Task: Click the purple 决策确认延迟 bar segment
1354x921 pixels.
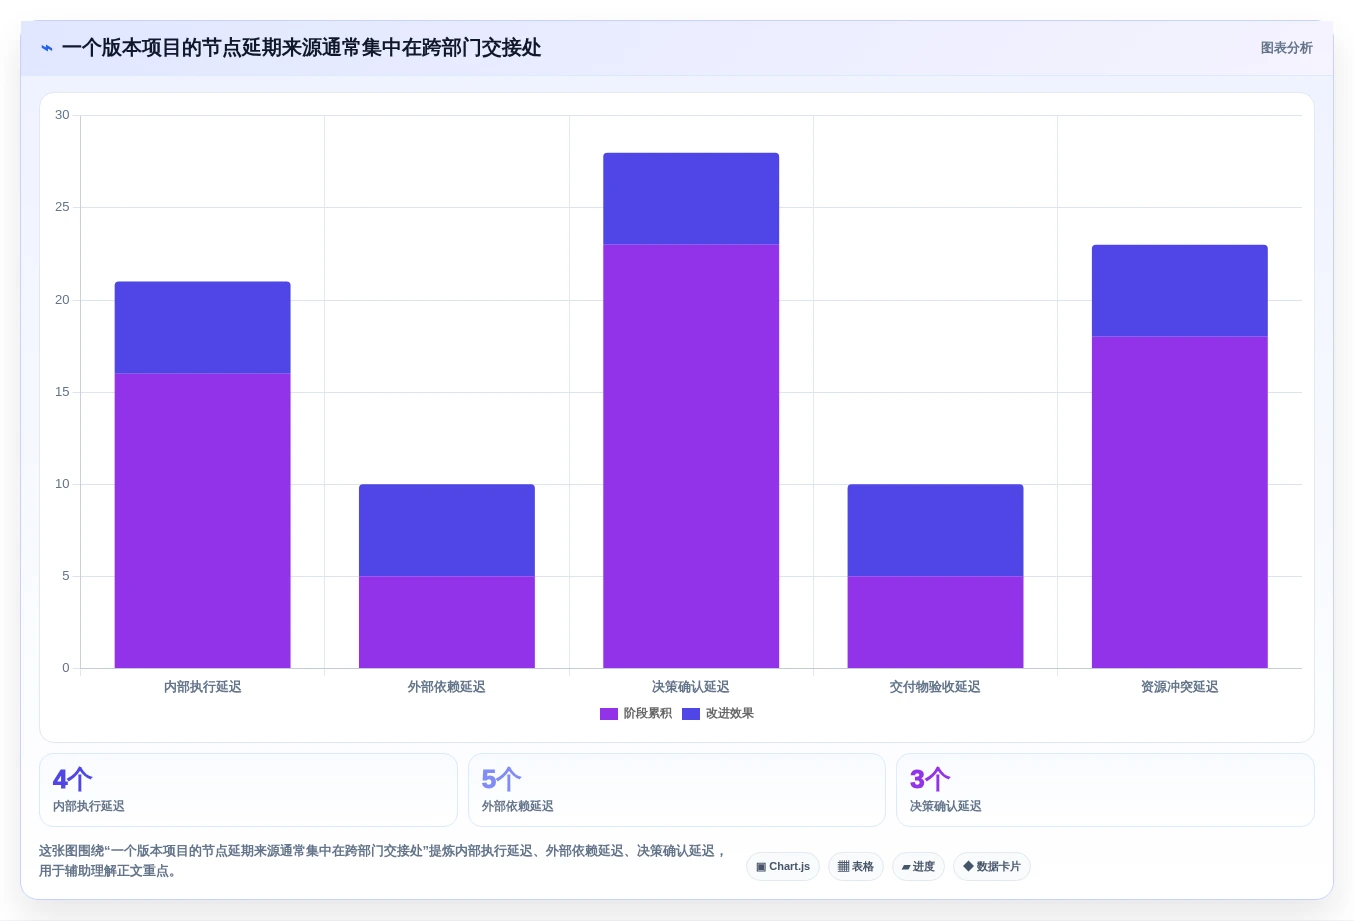Action: 691,456
